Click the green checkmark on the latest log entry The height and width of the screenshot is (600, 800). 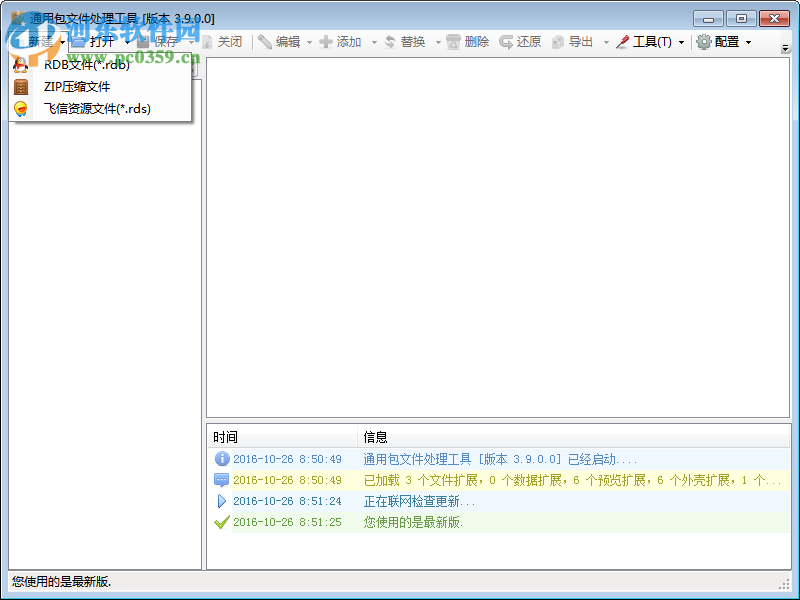click(222, 522)
